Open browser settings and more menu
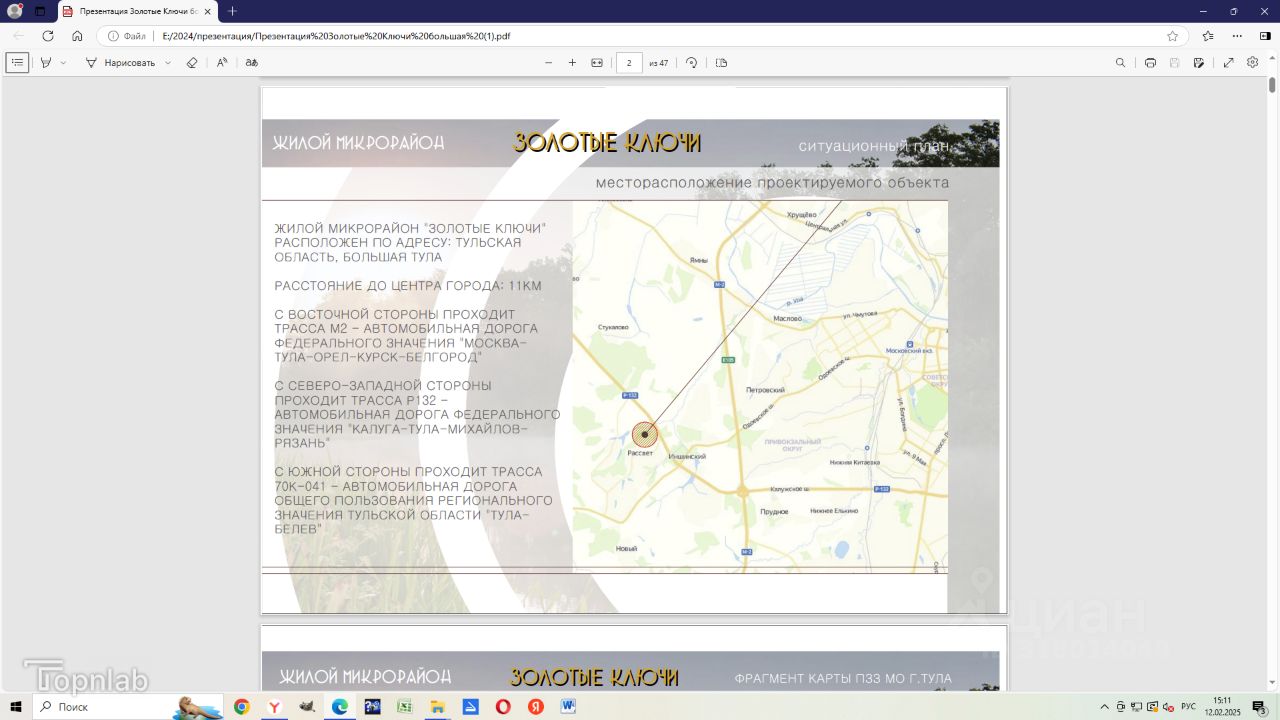The width and height of the screenshot is (1280, 720). point(1237,36)
